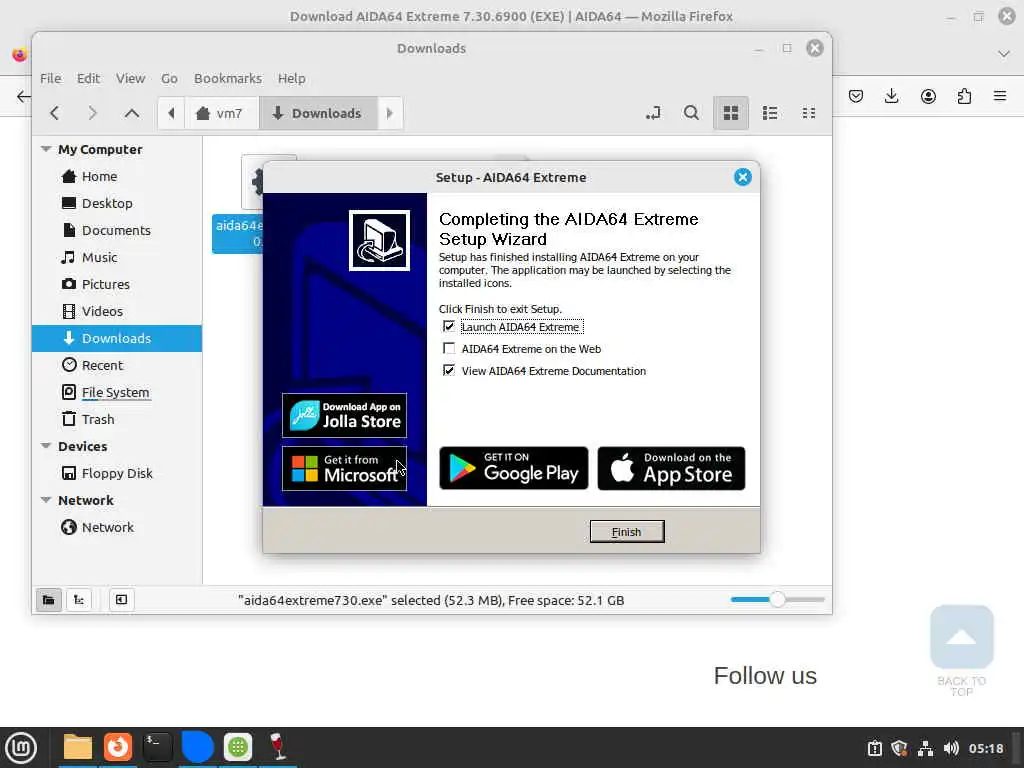Image resolution: width=1024 pixels, height=768 pixels.
Task: Open Files from taskbar
Action: point(77,747)
